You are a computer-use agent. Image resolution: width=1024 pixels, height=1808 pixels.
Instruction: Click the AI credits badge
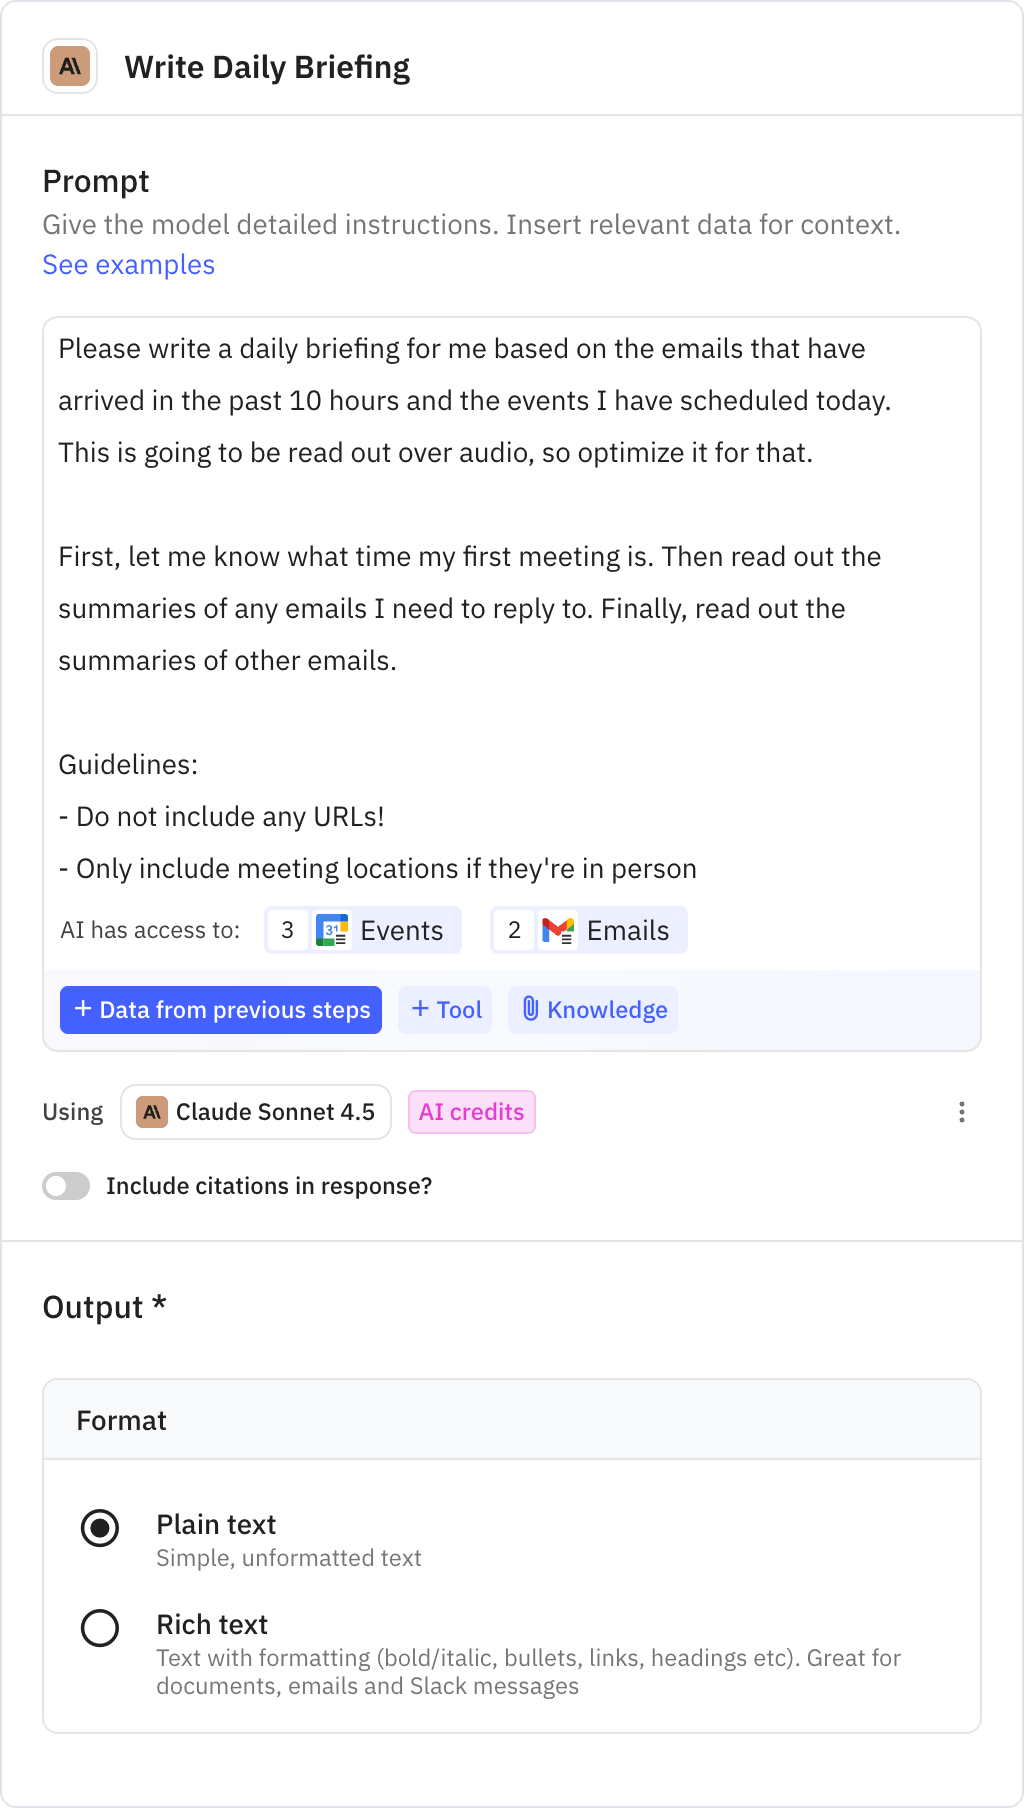[471, 1111]
